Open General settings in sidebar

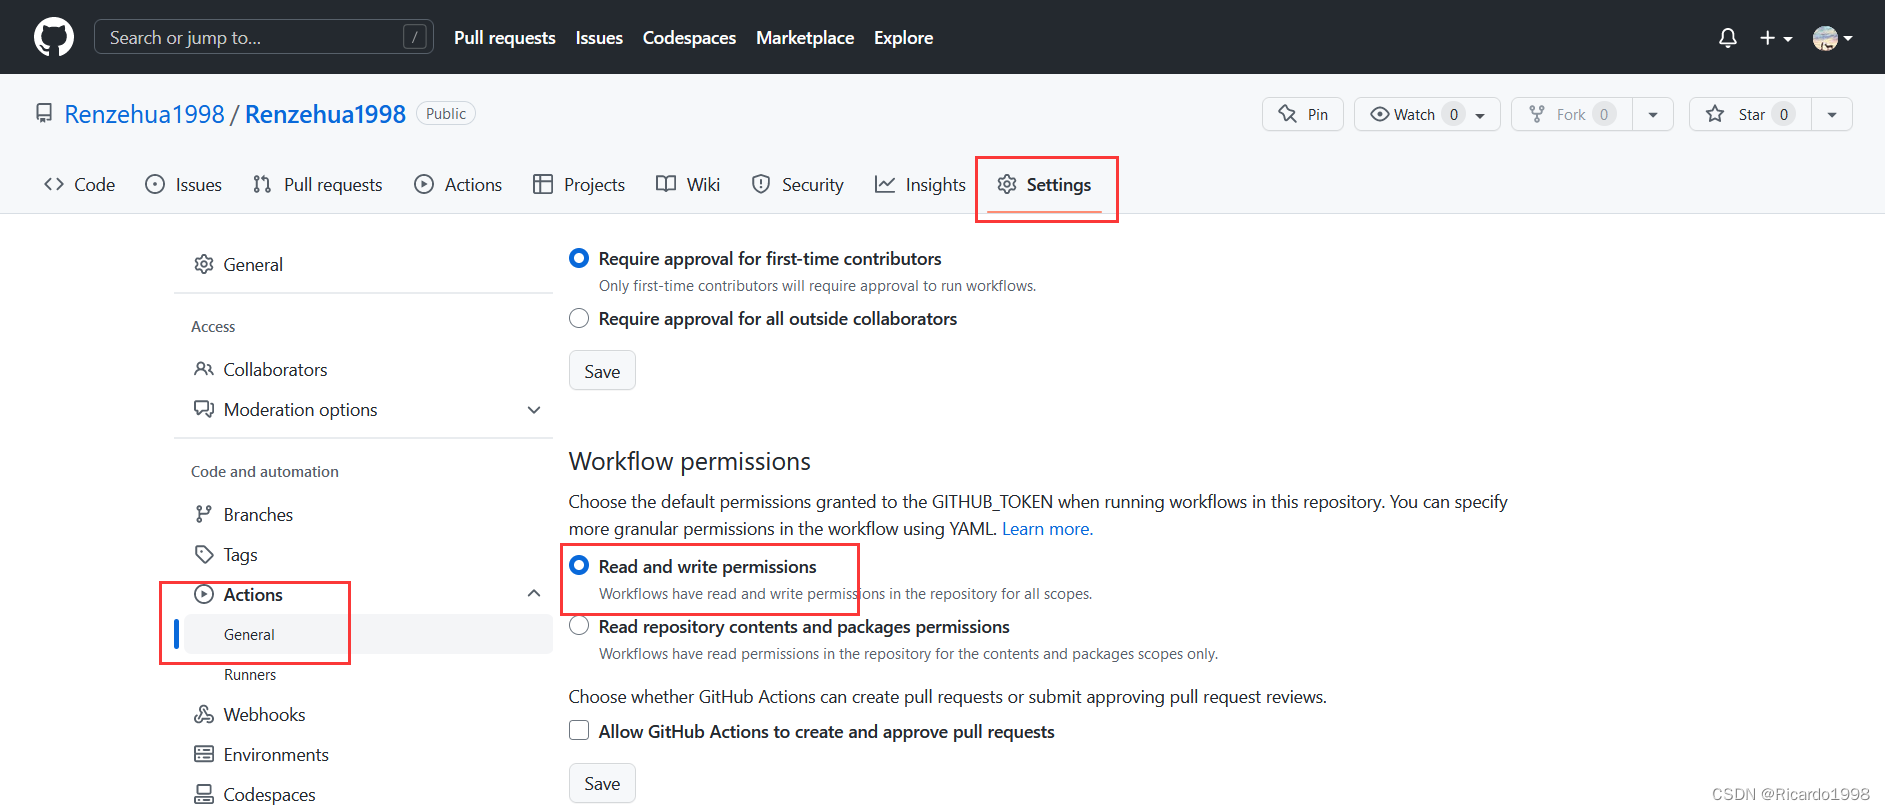point(364,264)
